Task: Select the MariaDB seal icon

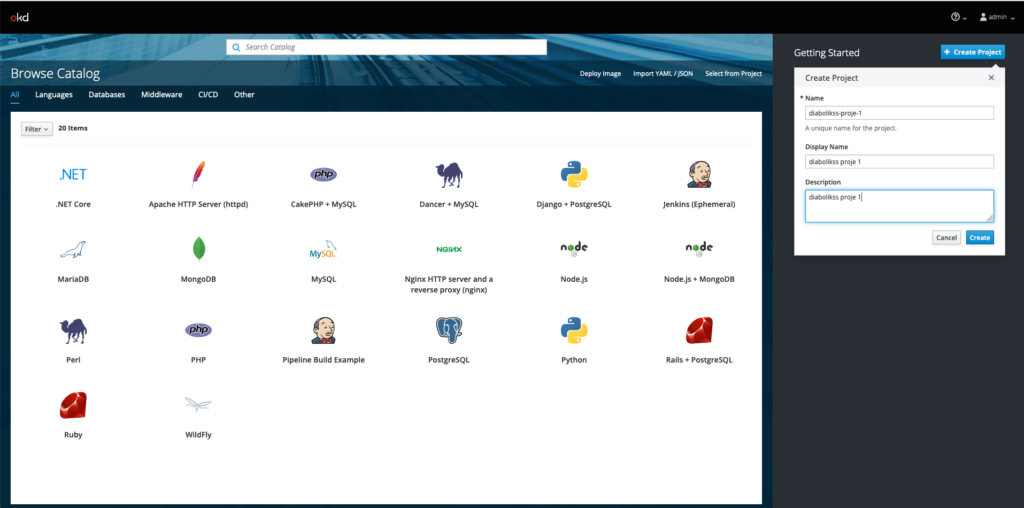Action: tap(73, 249)
